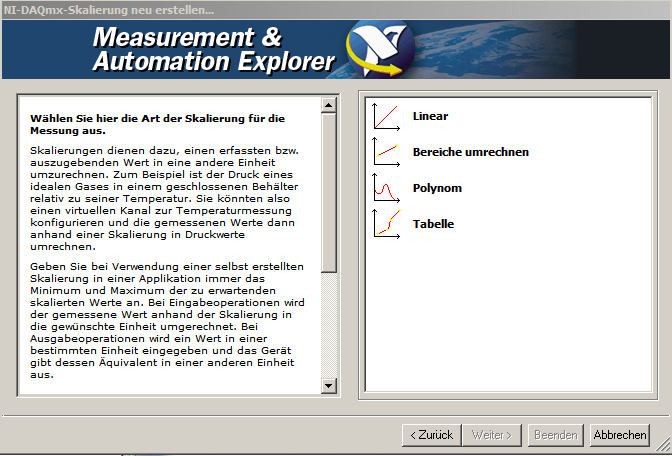
Task: Select the Bereiche umrechnen graph icon
Action: (x=386, y=152)
